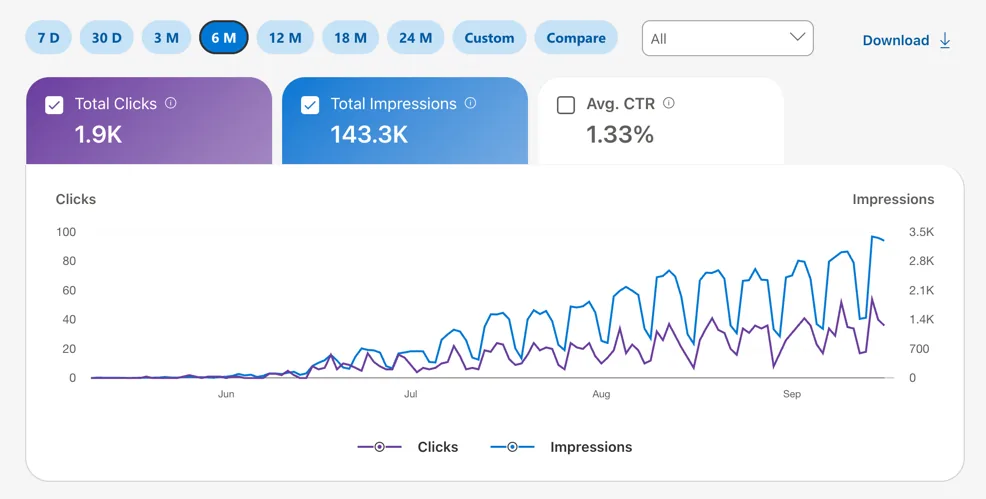Click the Download link text
The image size is (986, 499).
895,41
